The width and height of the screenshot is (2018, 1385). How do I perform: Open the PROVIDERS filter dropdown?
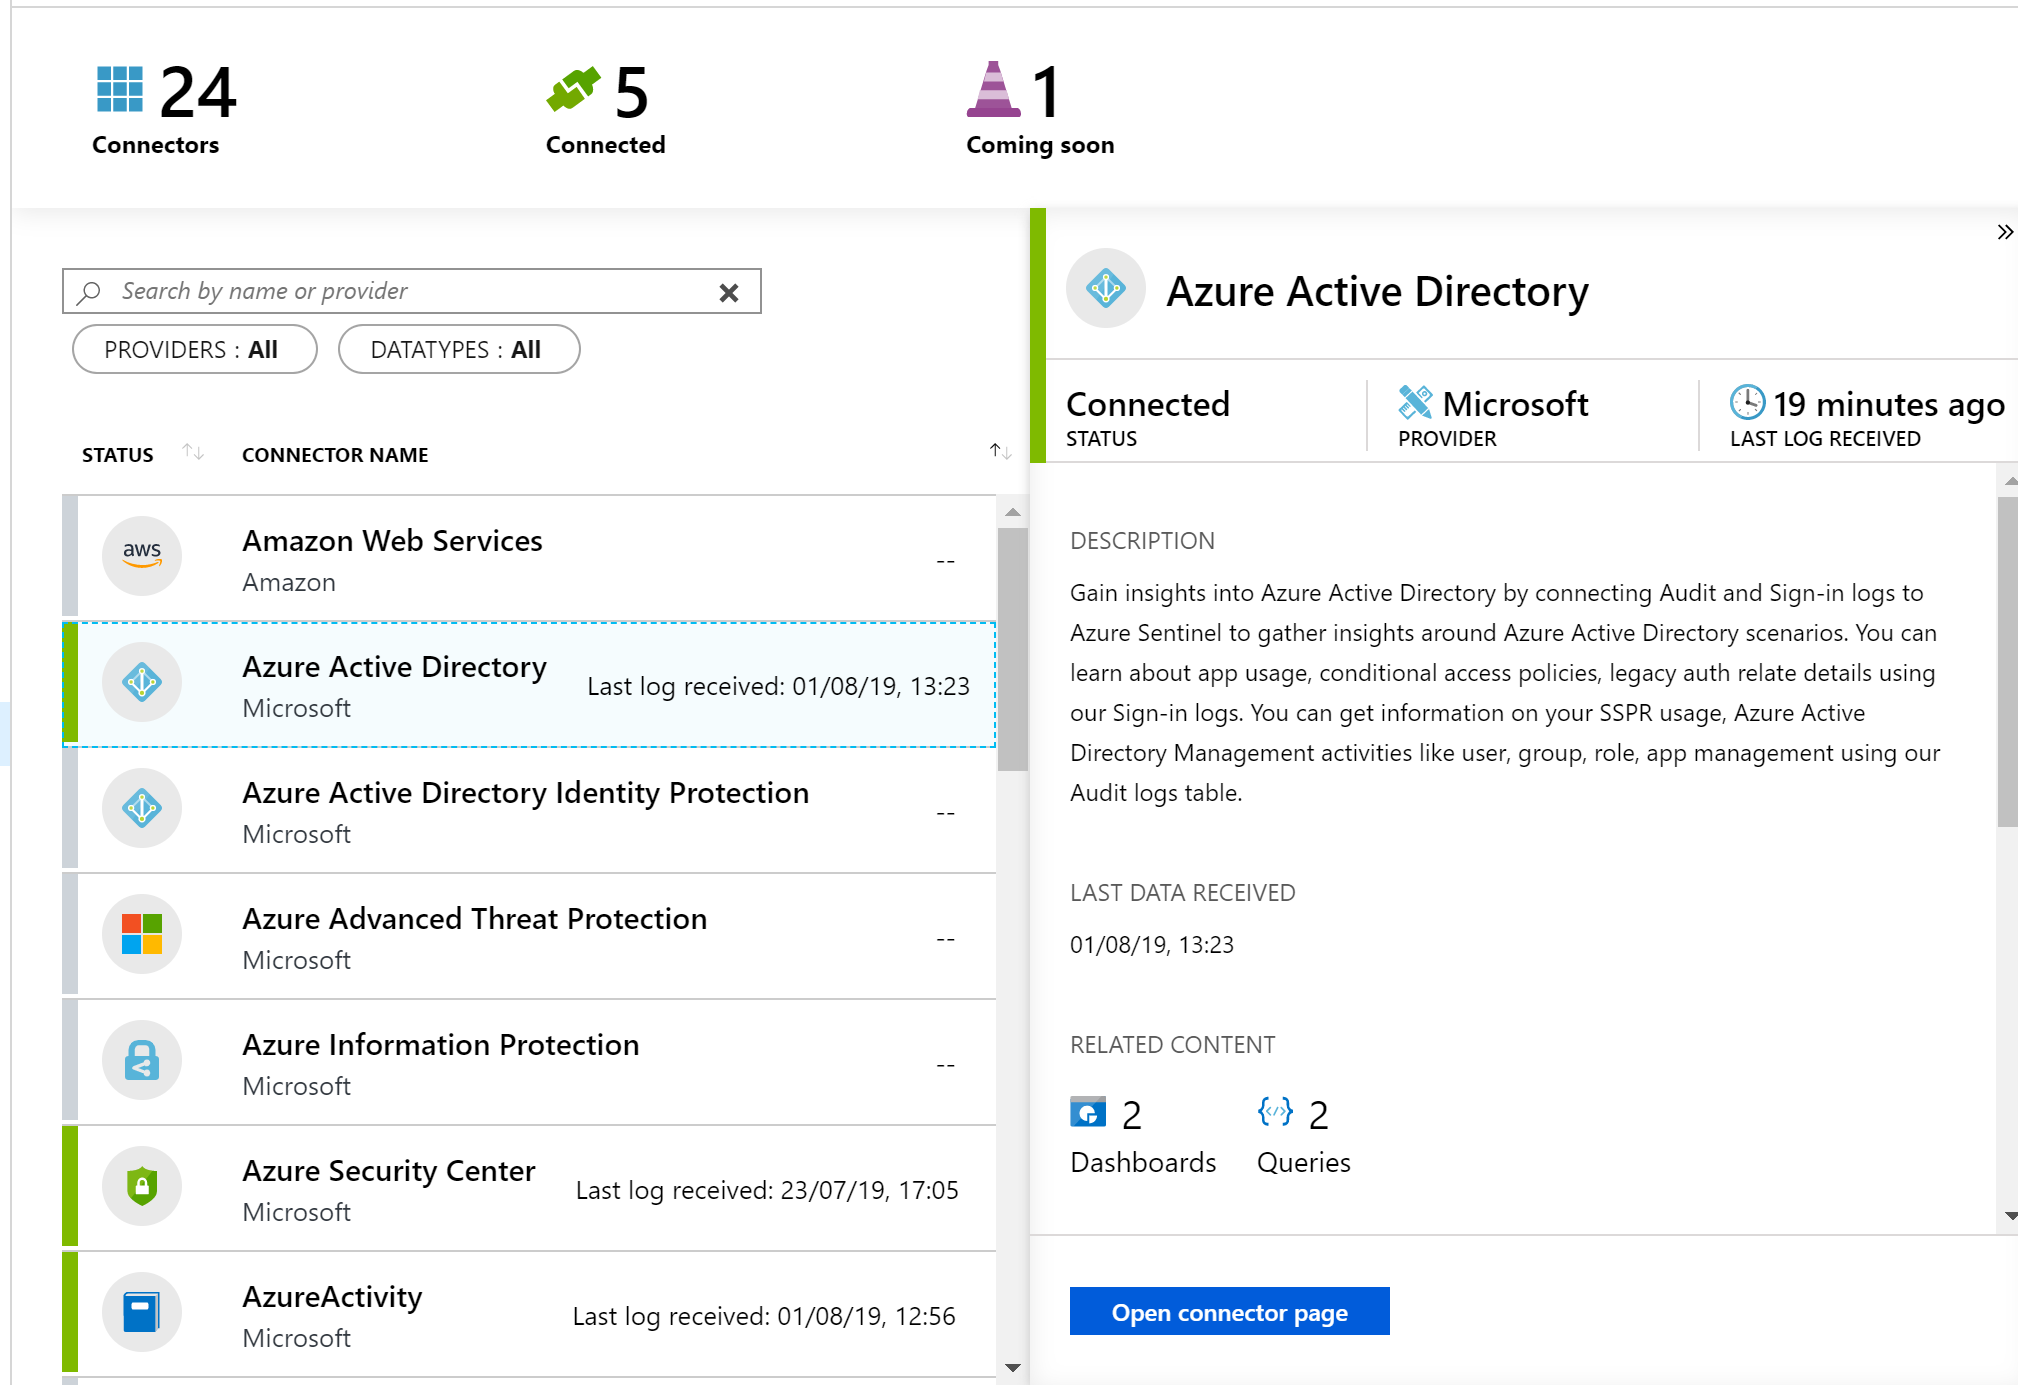[x=194, y=349]
